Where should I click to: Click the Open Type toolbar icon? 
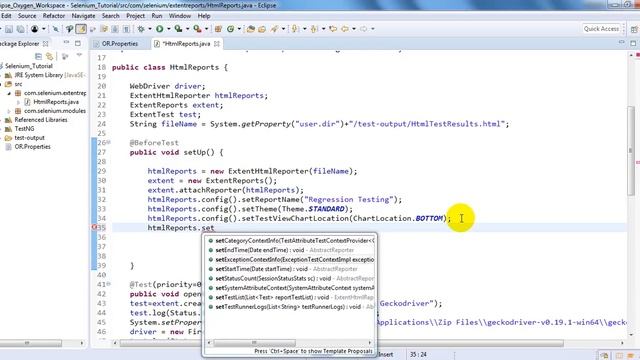[250, 29]
